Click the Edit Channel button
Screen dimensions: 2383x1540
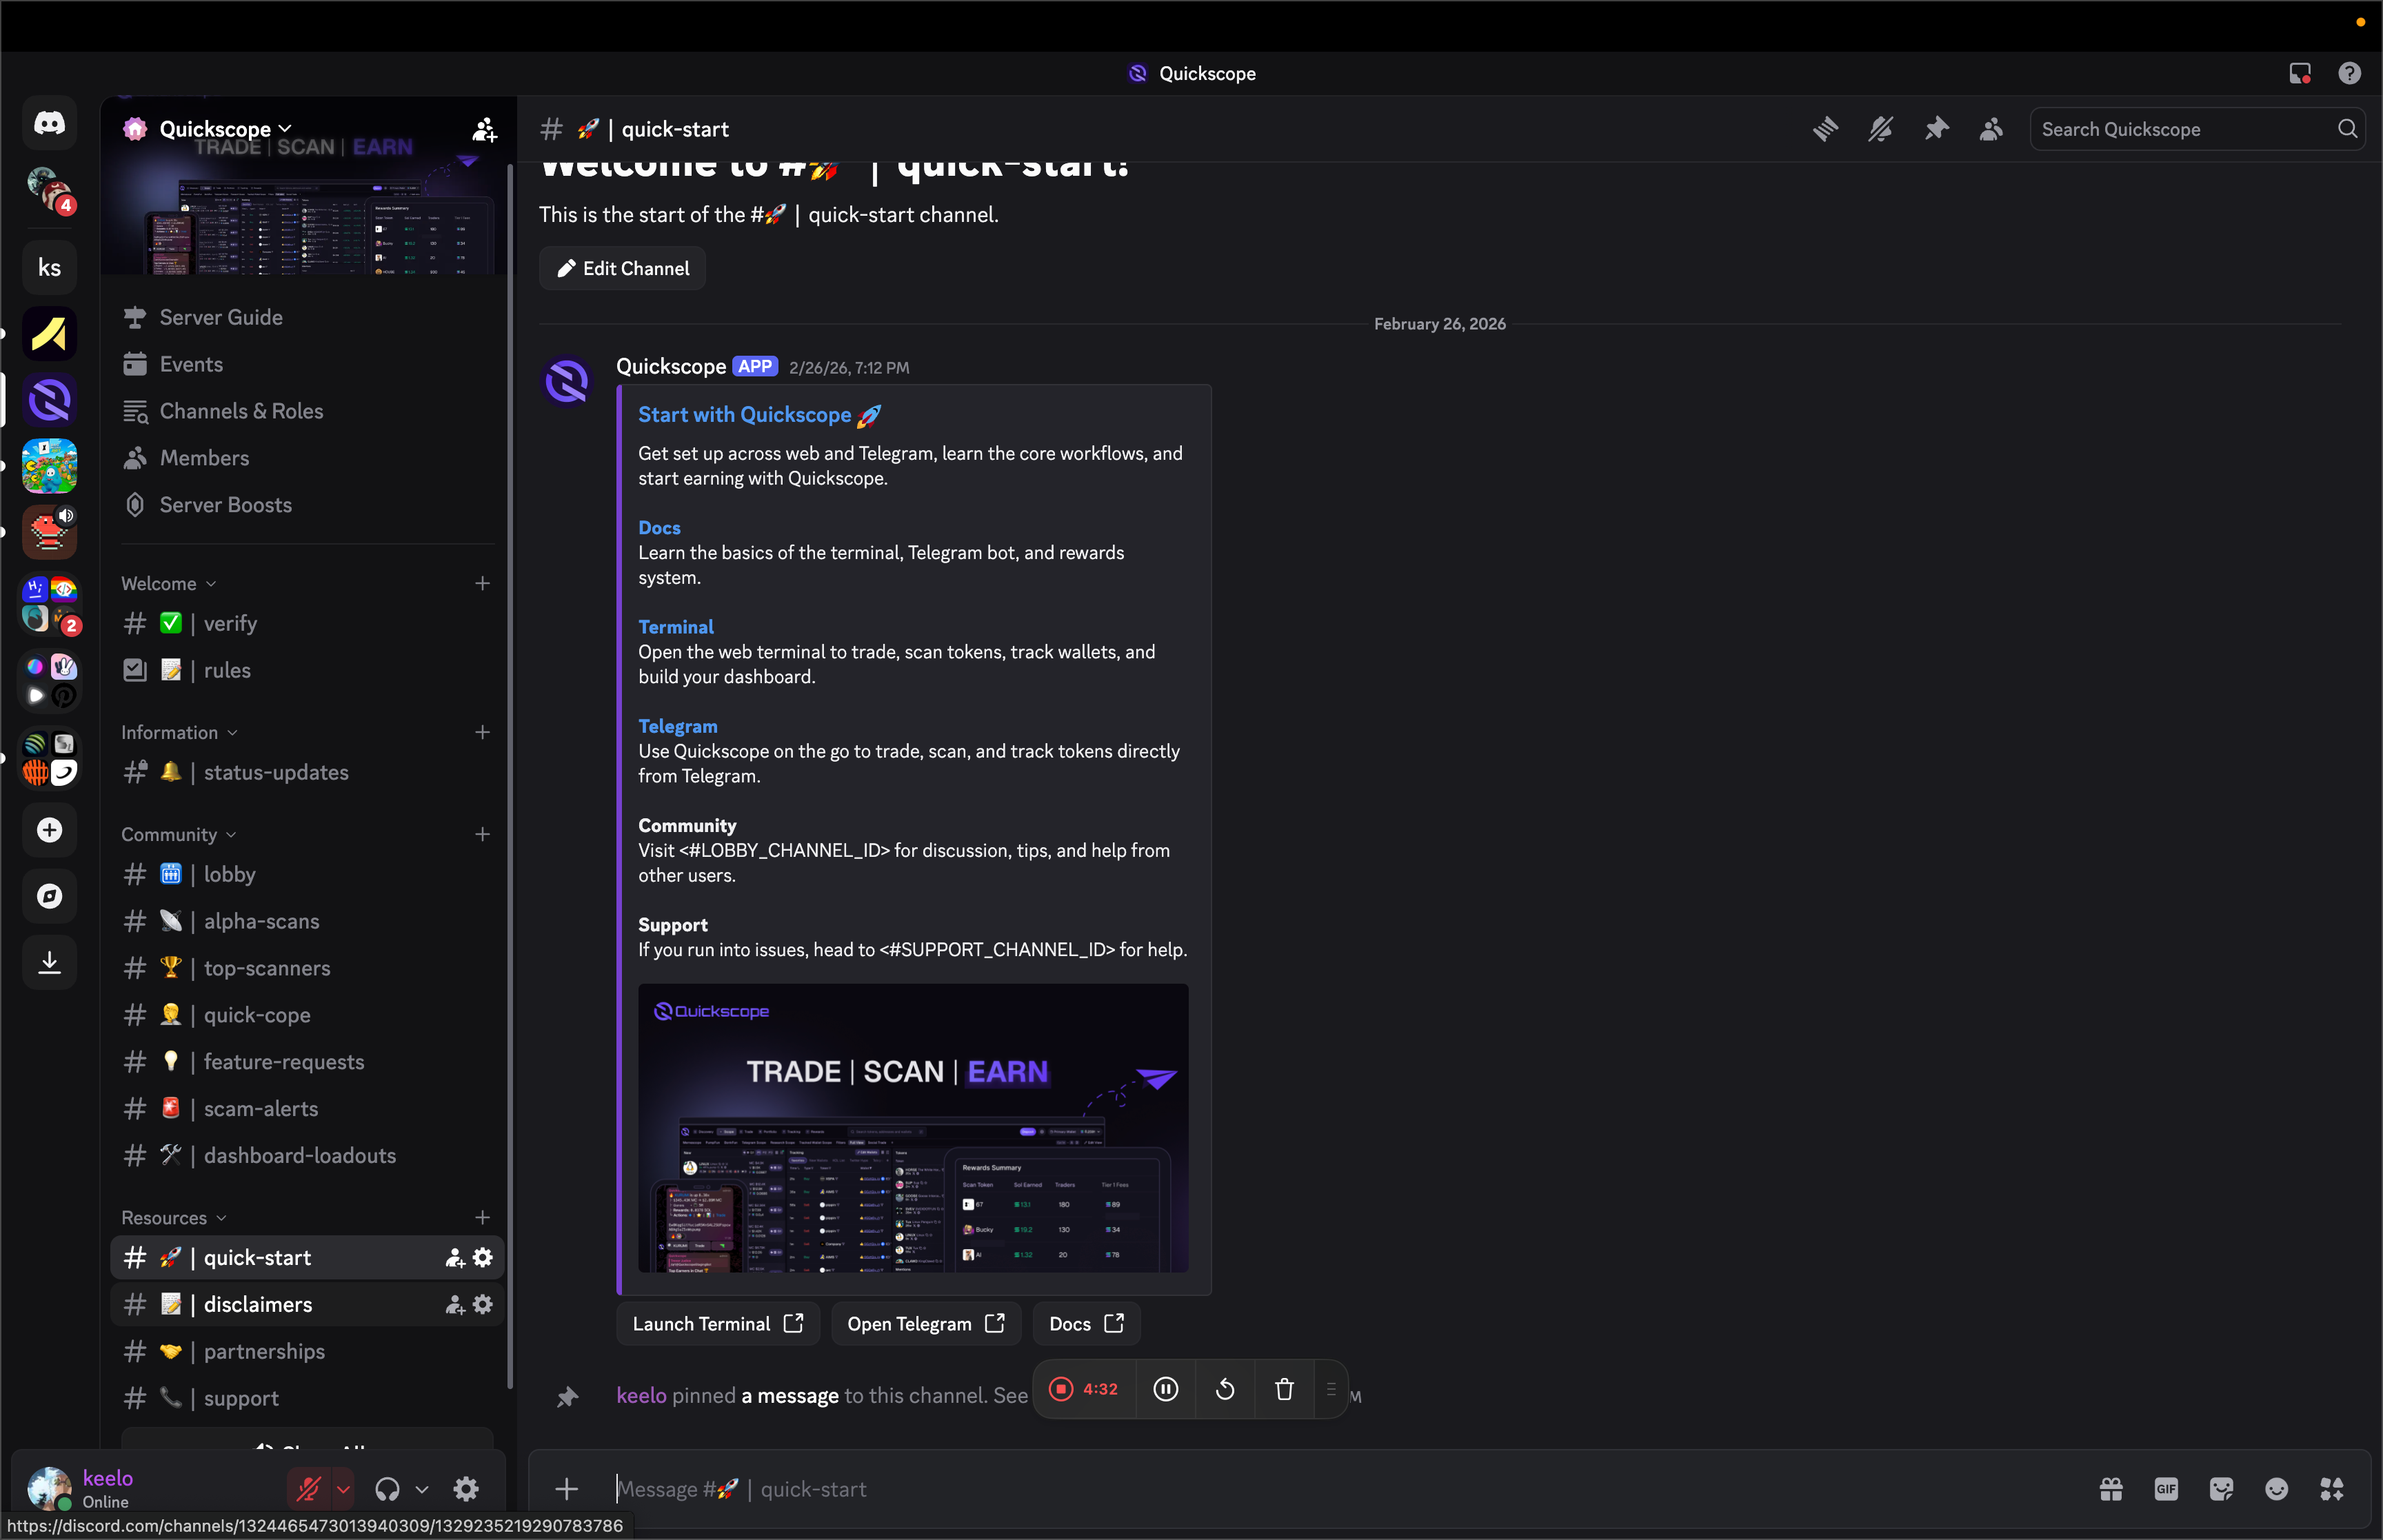pos(621,268)
